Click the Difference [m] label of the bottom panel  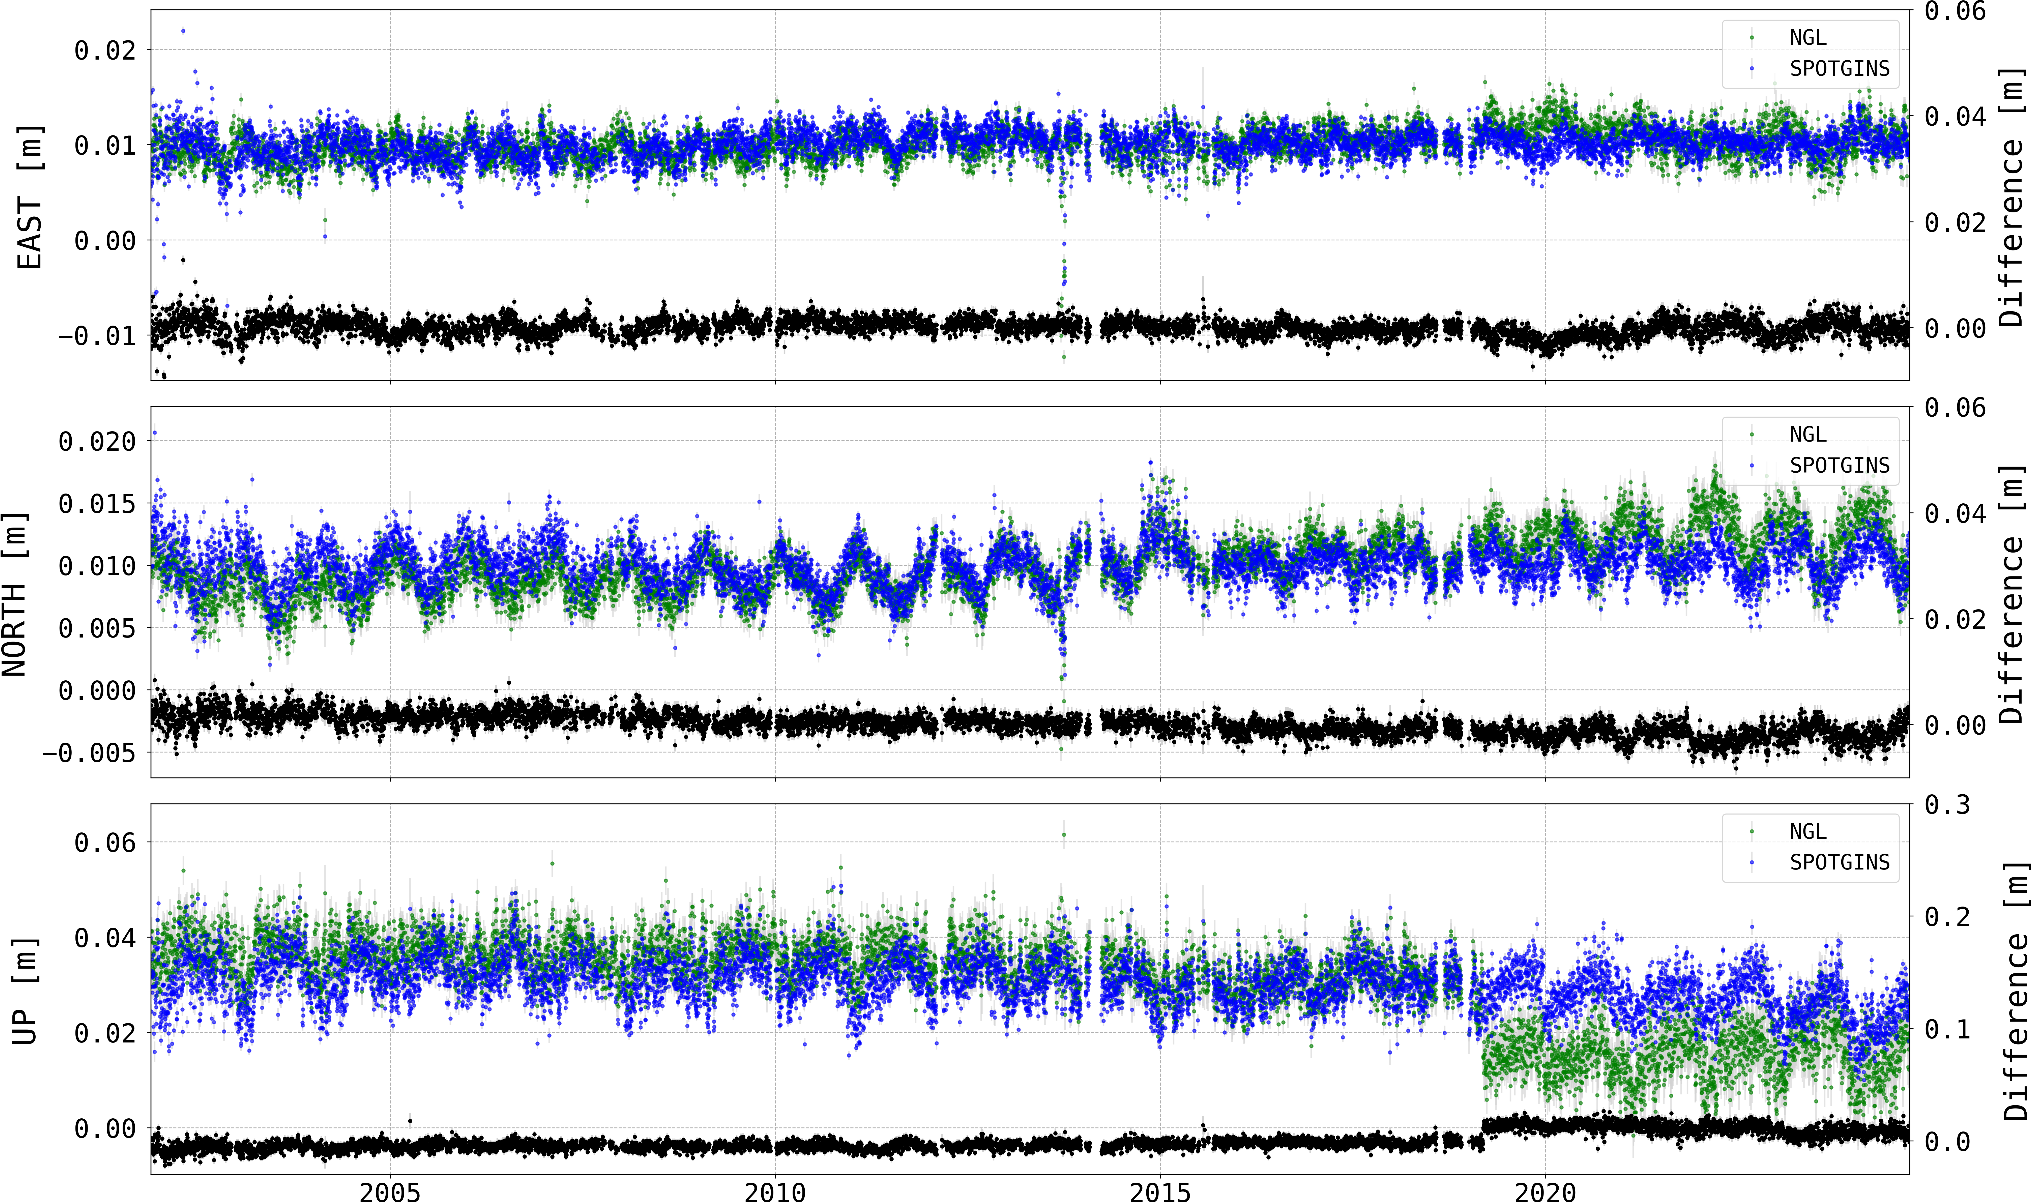point(2015,990)
